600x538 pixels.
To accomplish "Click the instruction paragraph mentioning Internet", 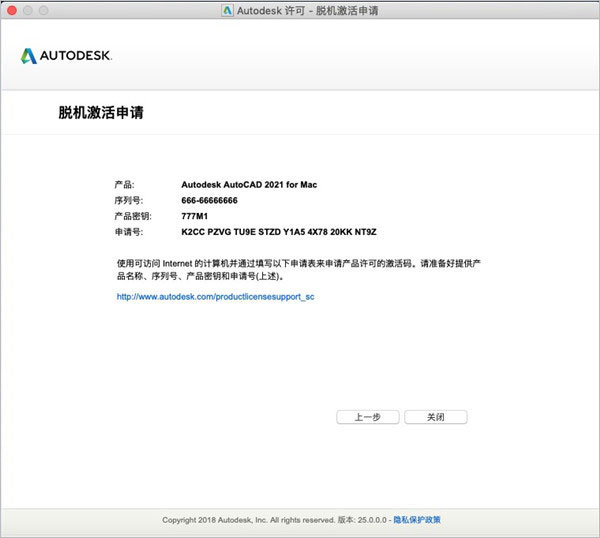I will pyautogui.click(x=300, y=268).
